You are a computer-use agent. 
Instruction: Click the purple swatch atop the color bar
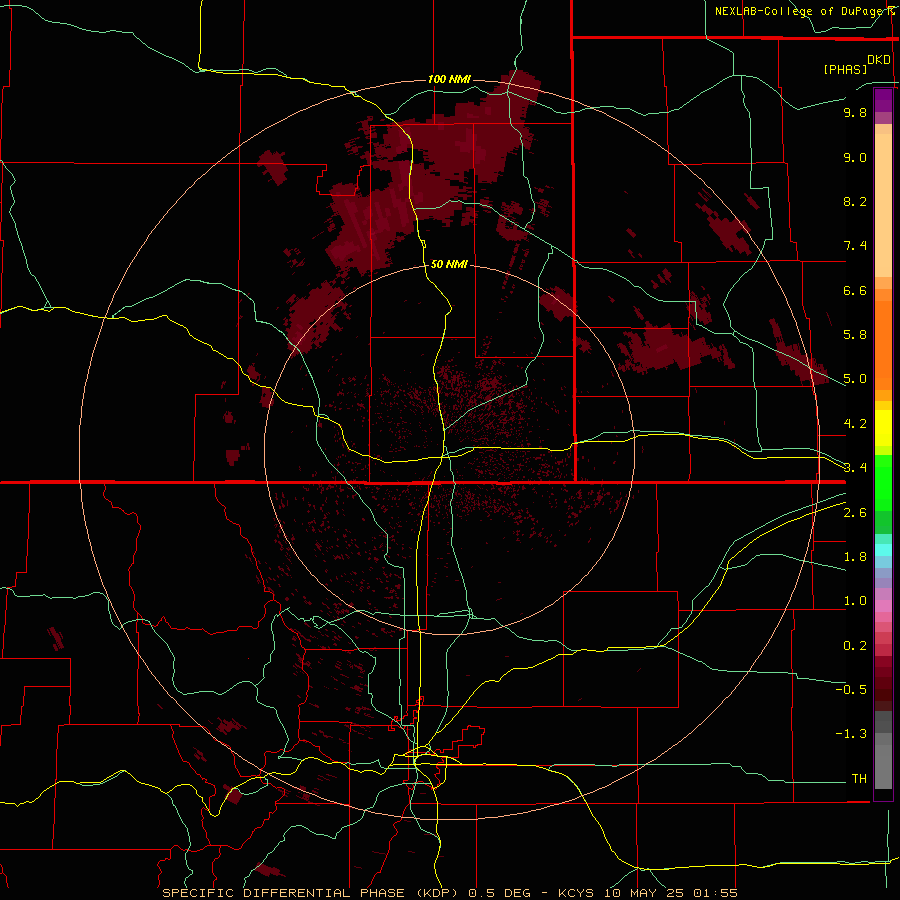(x=883, y=100)
